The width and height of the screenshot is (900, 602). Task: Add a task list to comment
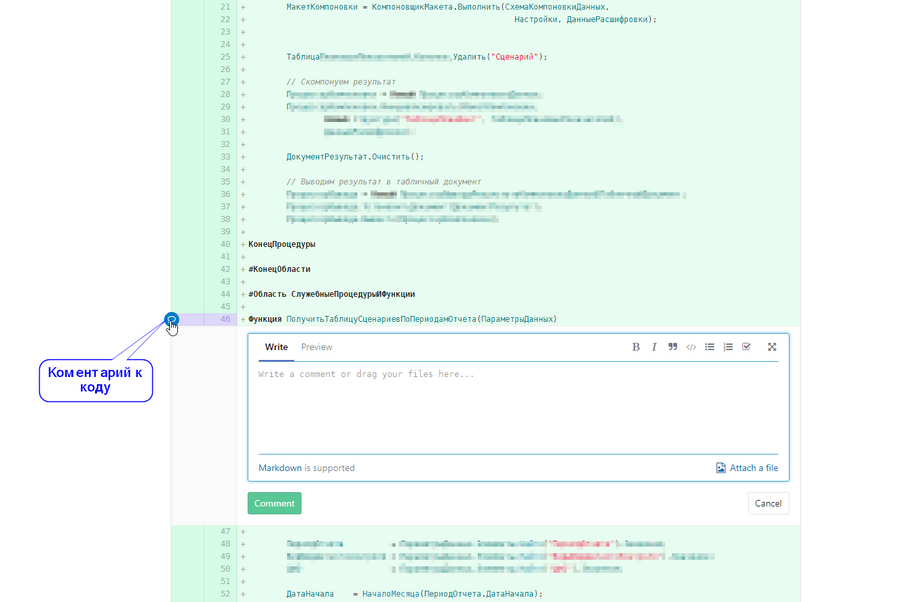[x=746, y=347]
